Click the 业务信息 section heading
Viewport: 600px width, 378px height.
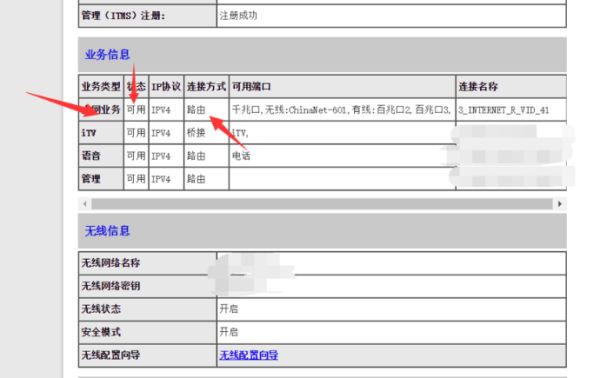pyautogui.click(x=108, y=55)
